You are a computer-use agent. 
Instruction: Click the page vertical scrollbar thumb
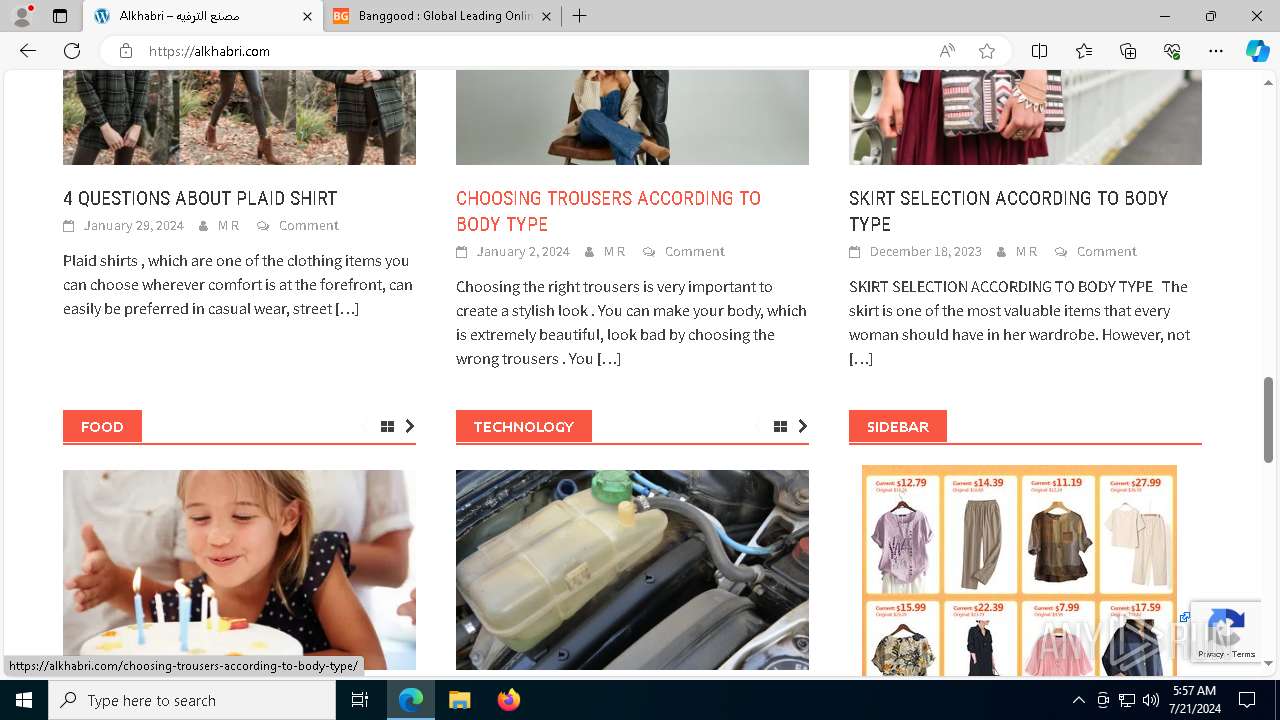(1268, 419)
